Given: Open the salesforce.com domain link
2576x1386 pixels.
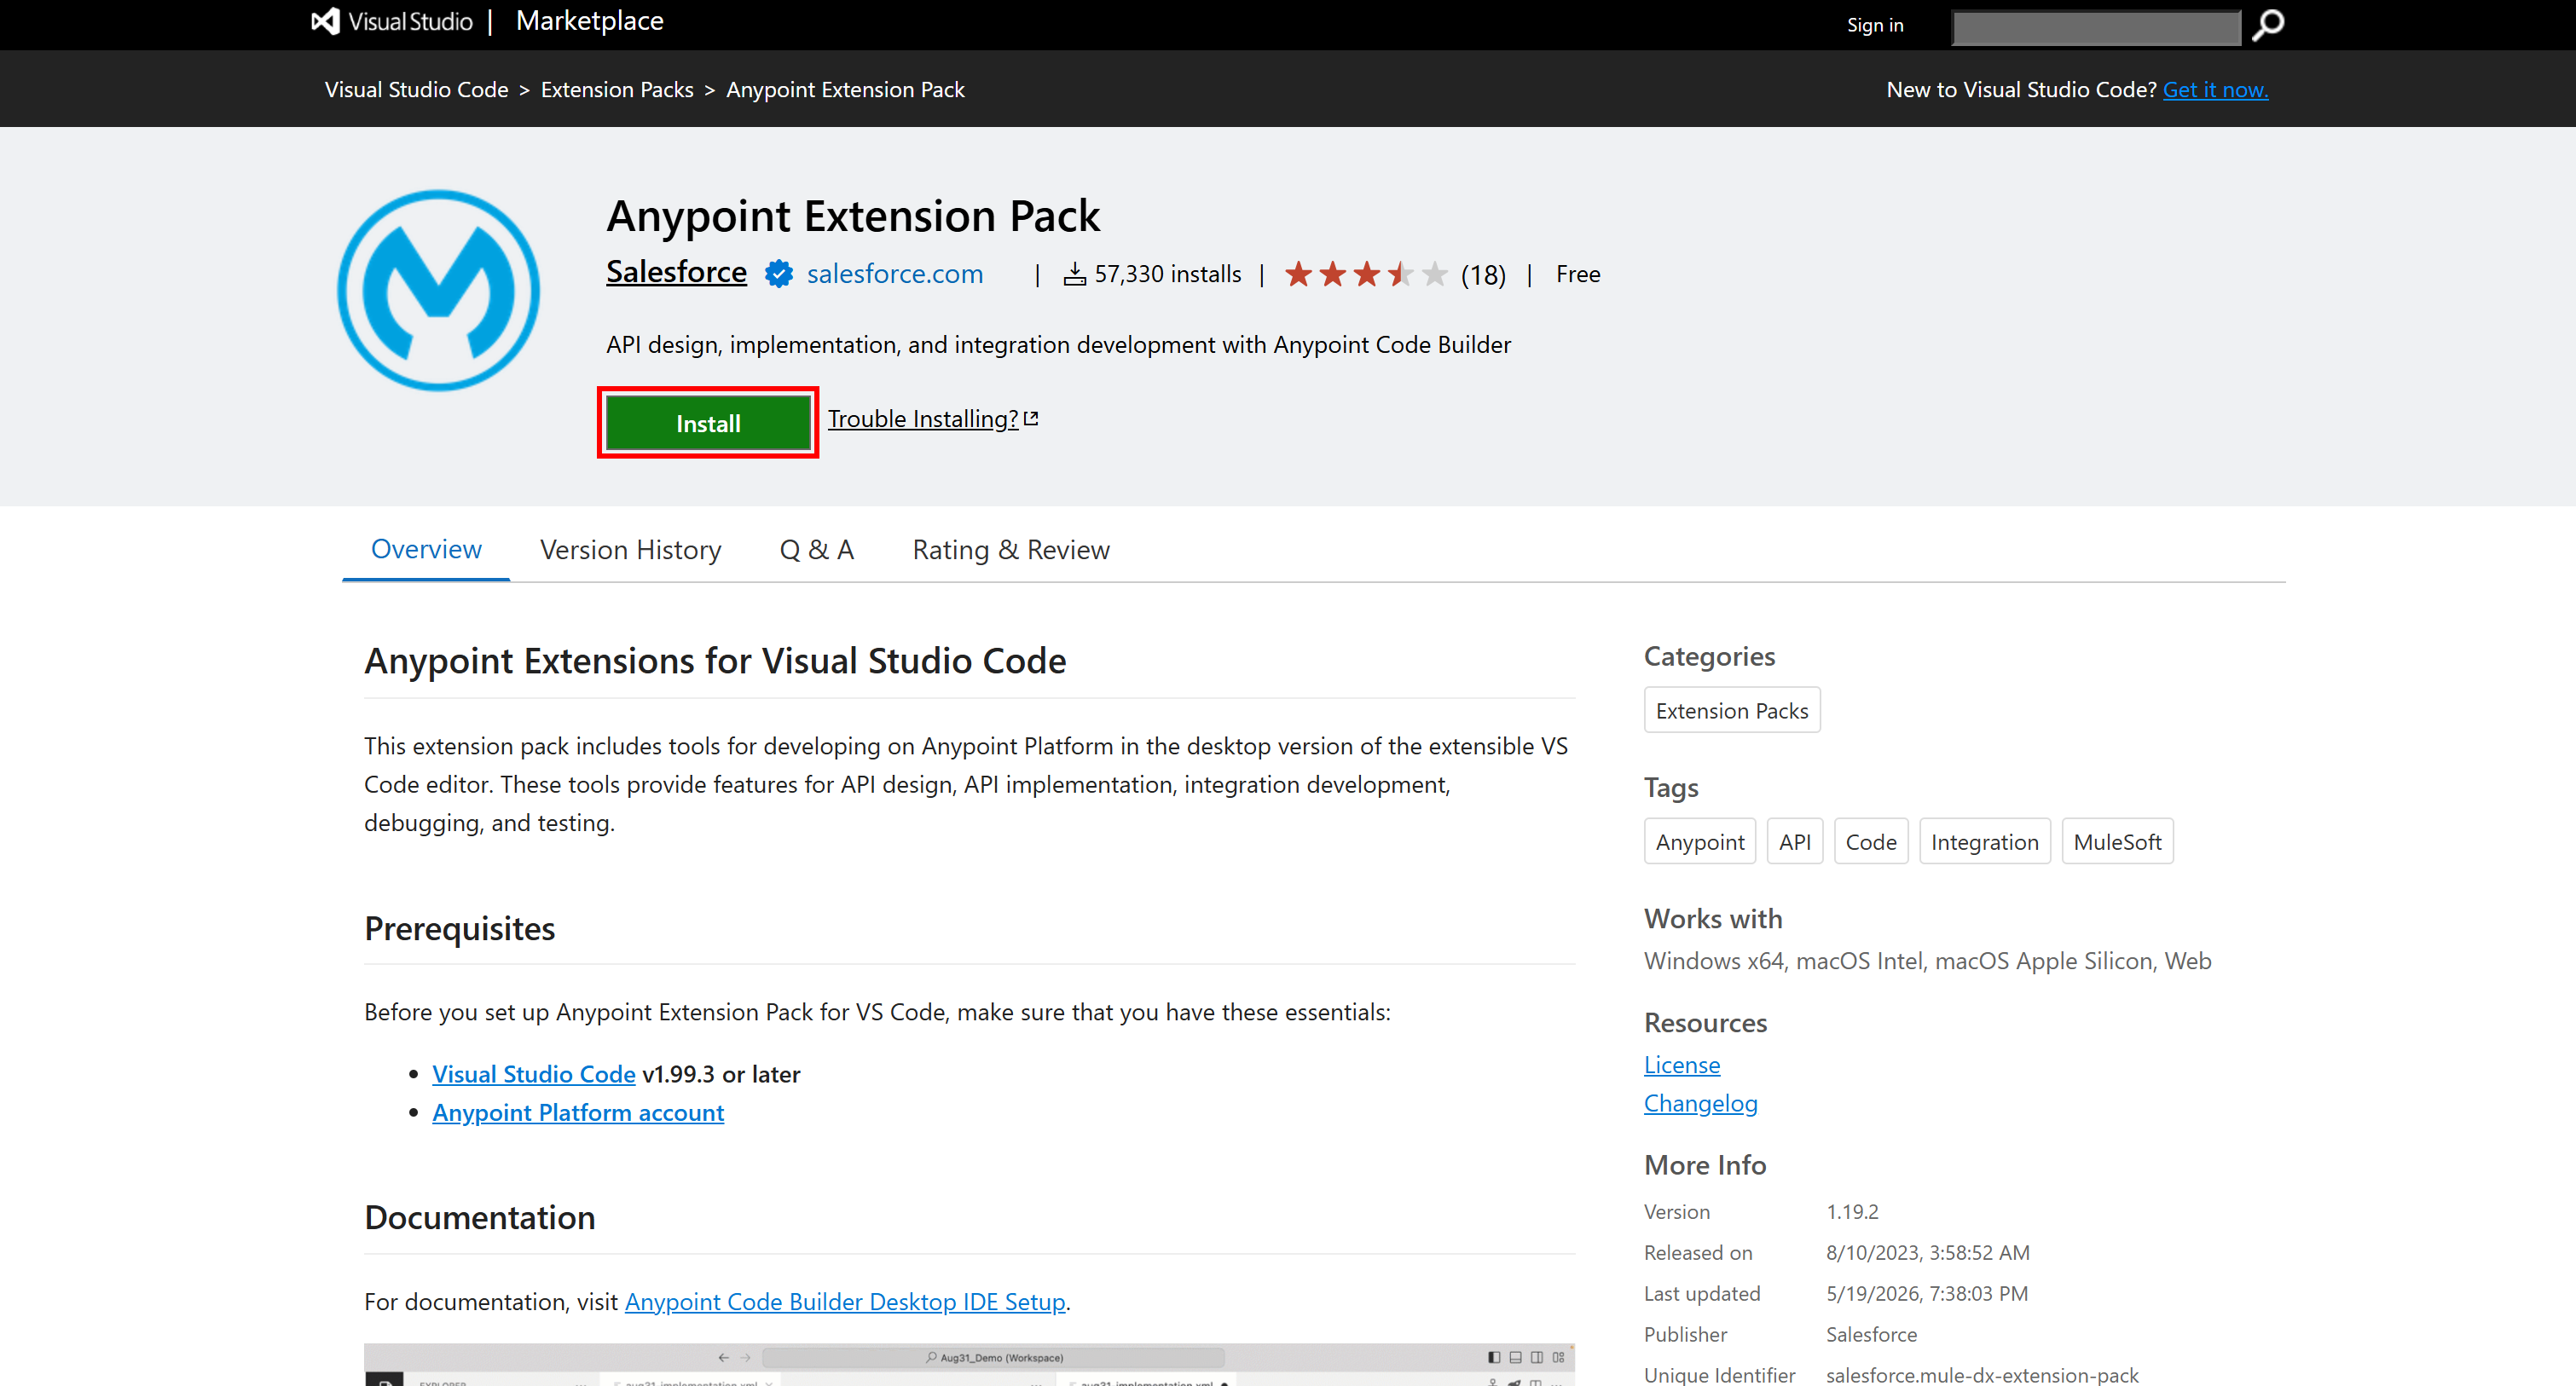Looking at the screenshot, I should 895,274.
